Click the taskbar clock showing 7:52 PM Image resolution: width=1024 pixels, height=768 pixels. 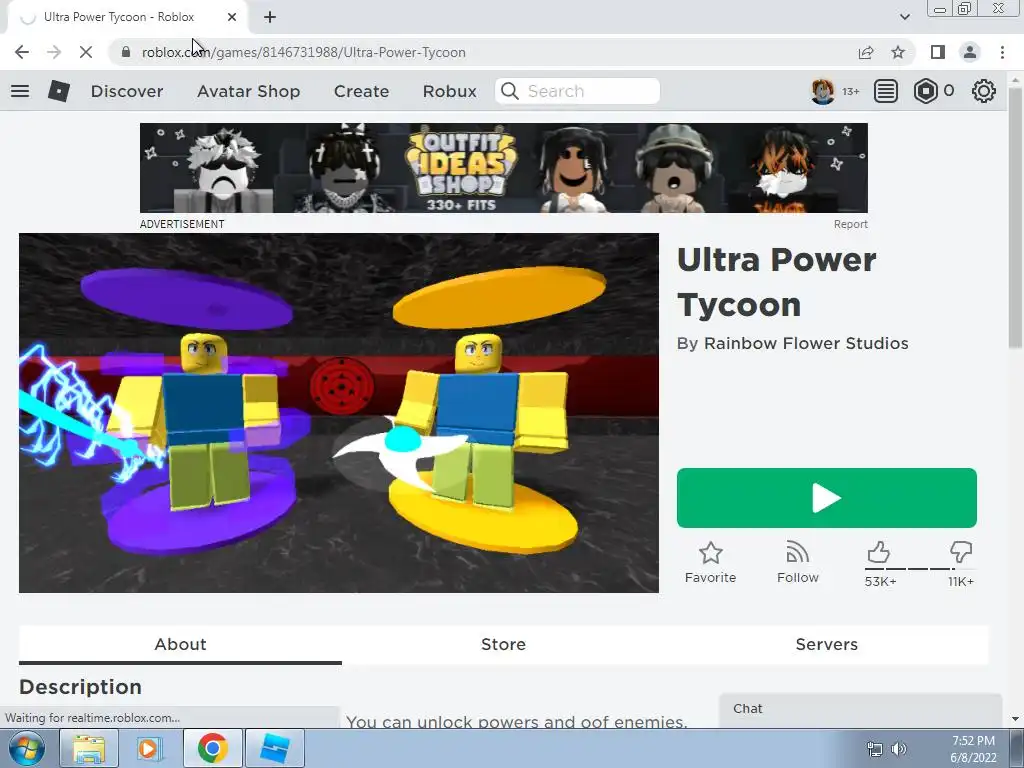pyautogui.click(x=973, y=749)
